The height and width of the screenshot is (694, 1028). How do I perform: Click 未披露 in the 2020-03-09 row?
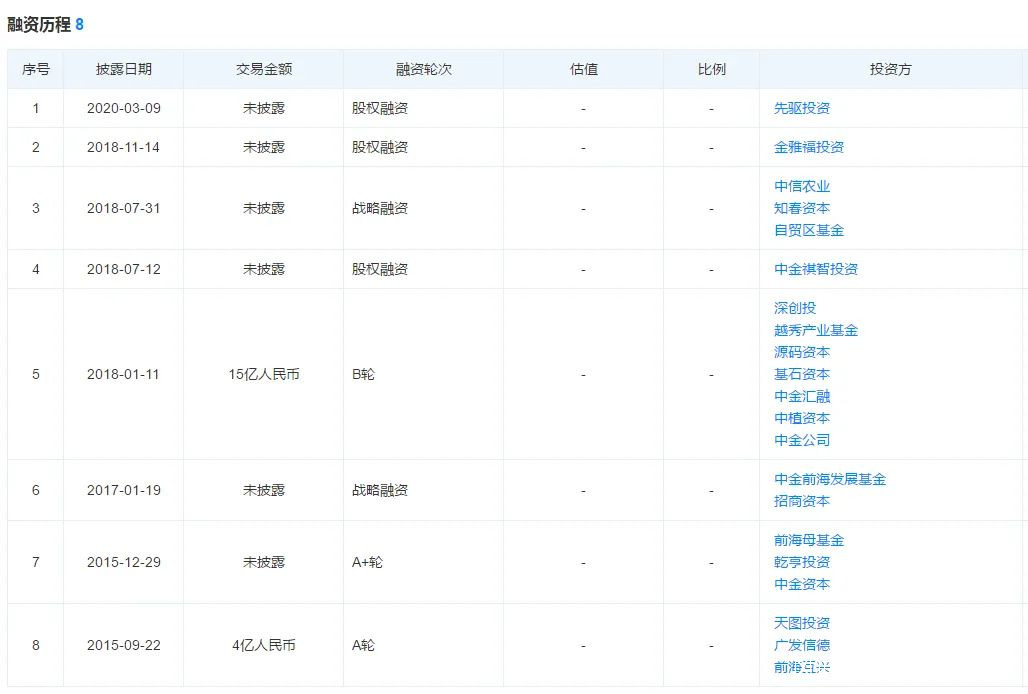(264, 108)
